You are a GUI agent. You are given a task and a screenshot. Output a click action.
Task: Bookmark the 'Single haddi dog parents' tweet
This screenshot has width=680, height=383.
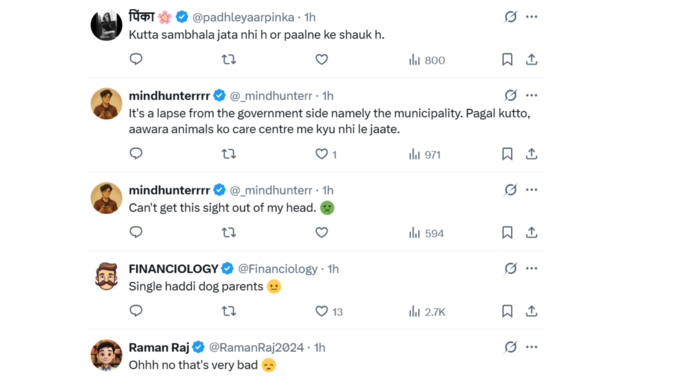(x=507, y=311)
